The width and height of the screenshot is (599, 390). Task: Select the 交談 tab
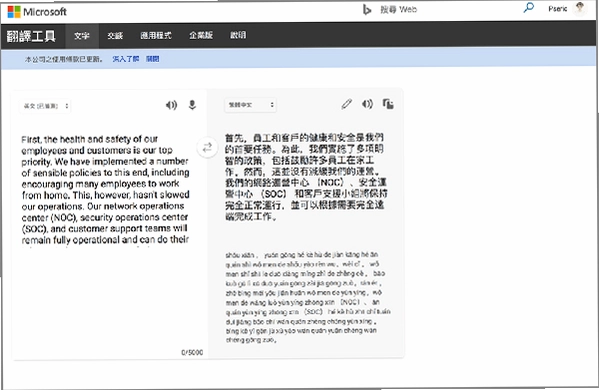pyautogui.click(x=115, y=36)
